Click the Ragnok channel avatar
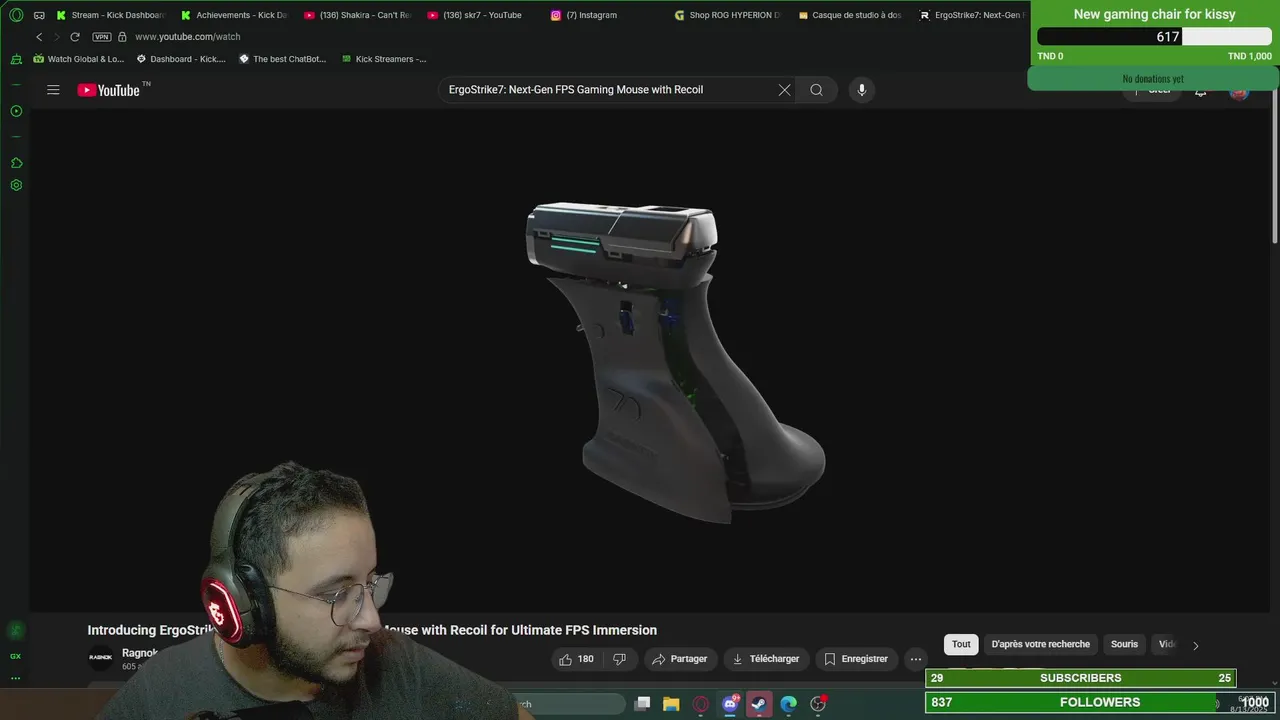Image resolution: width=1280 pixels, height=720 pixels. [x=101, y=657]
